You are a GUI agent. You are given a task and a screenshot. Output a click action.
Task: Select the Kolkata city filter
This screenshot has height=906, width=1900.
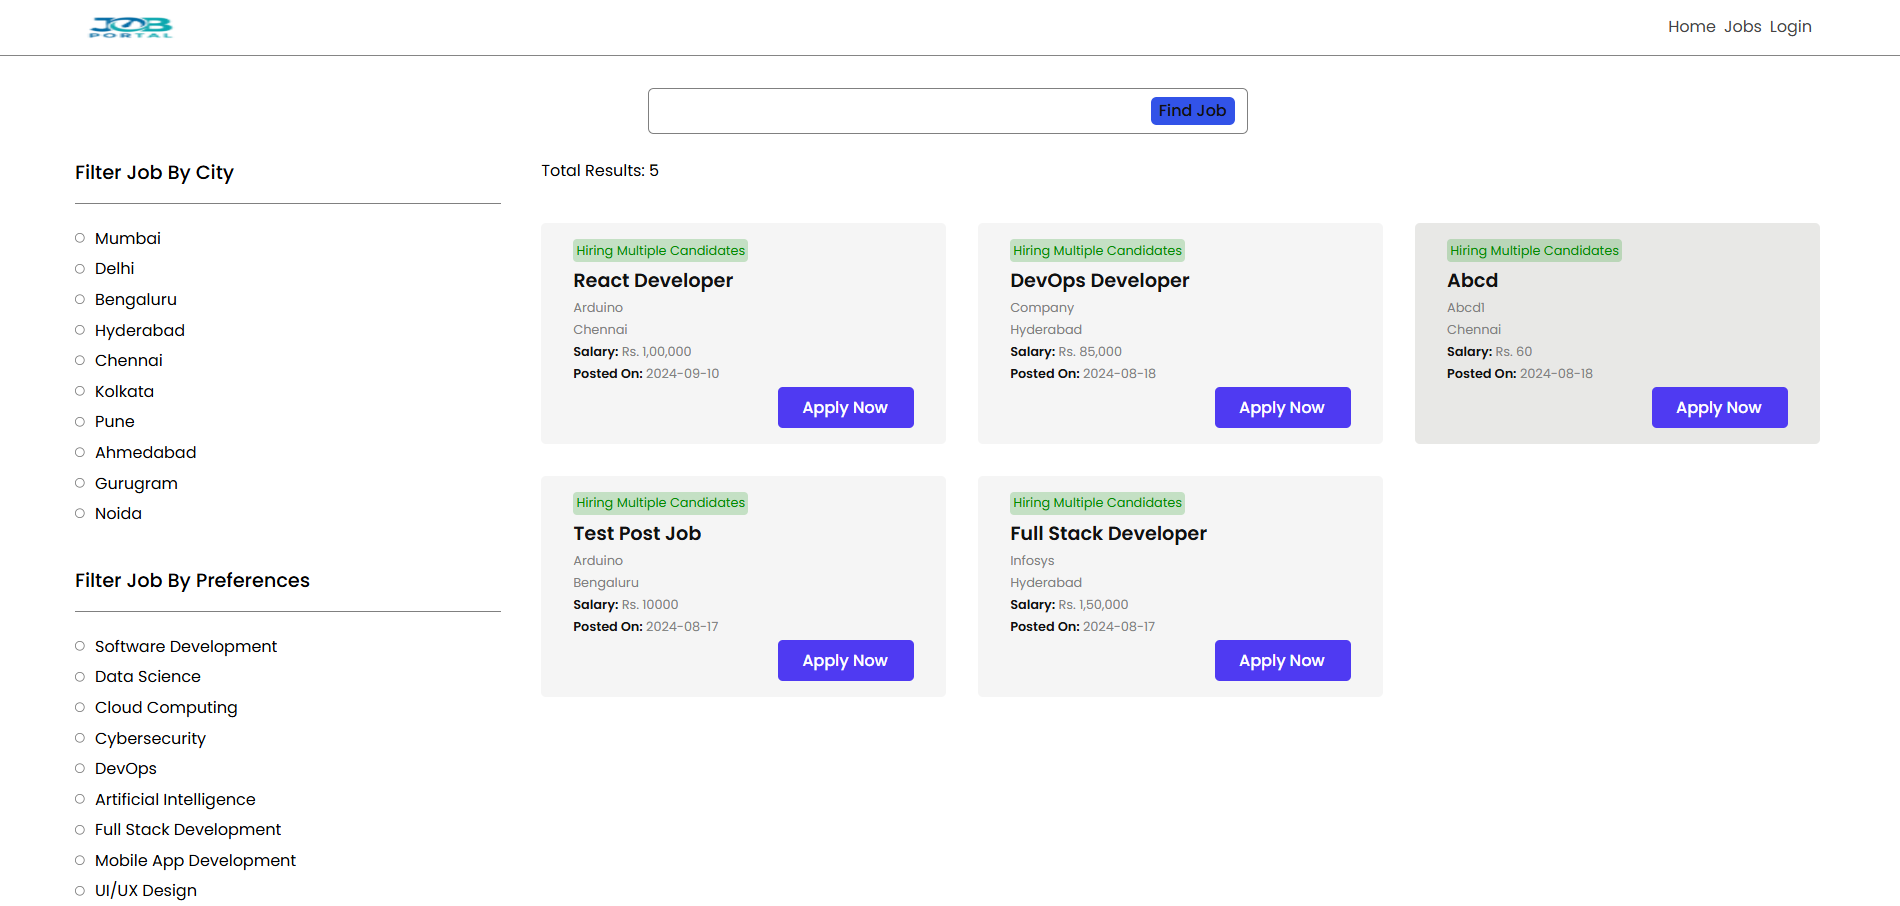click(80, 390)
